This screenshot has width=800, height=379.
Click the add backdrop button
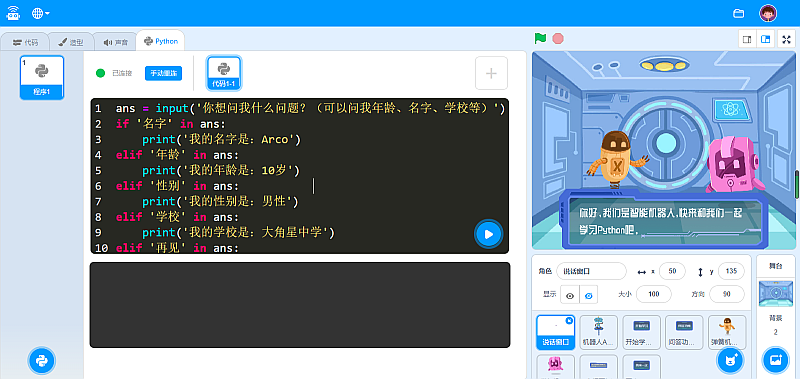pyautogui.click(x=776, y=360)
